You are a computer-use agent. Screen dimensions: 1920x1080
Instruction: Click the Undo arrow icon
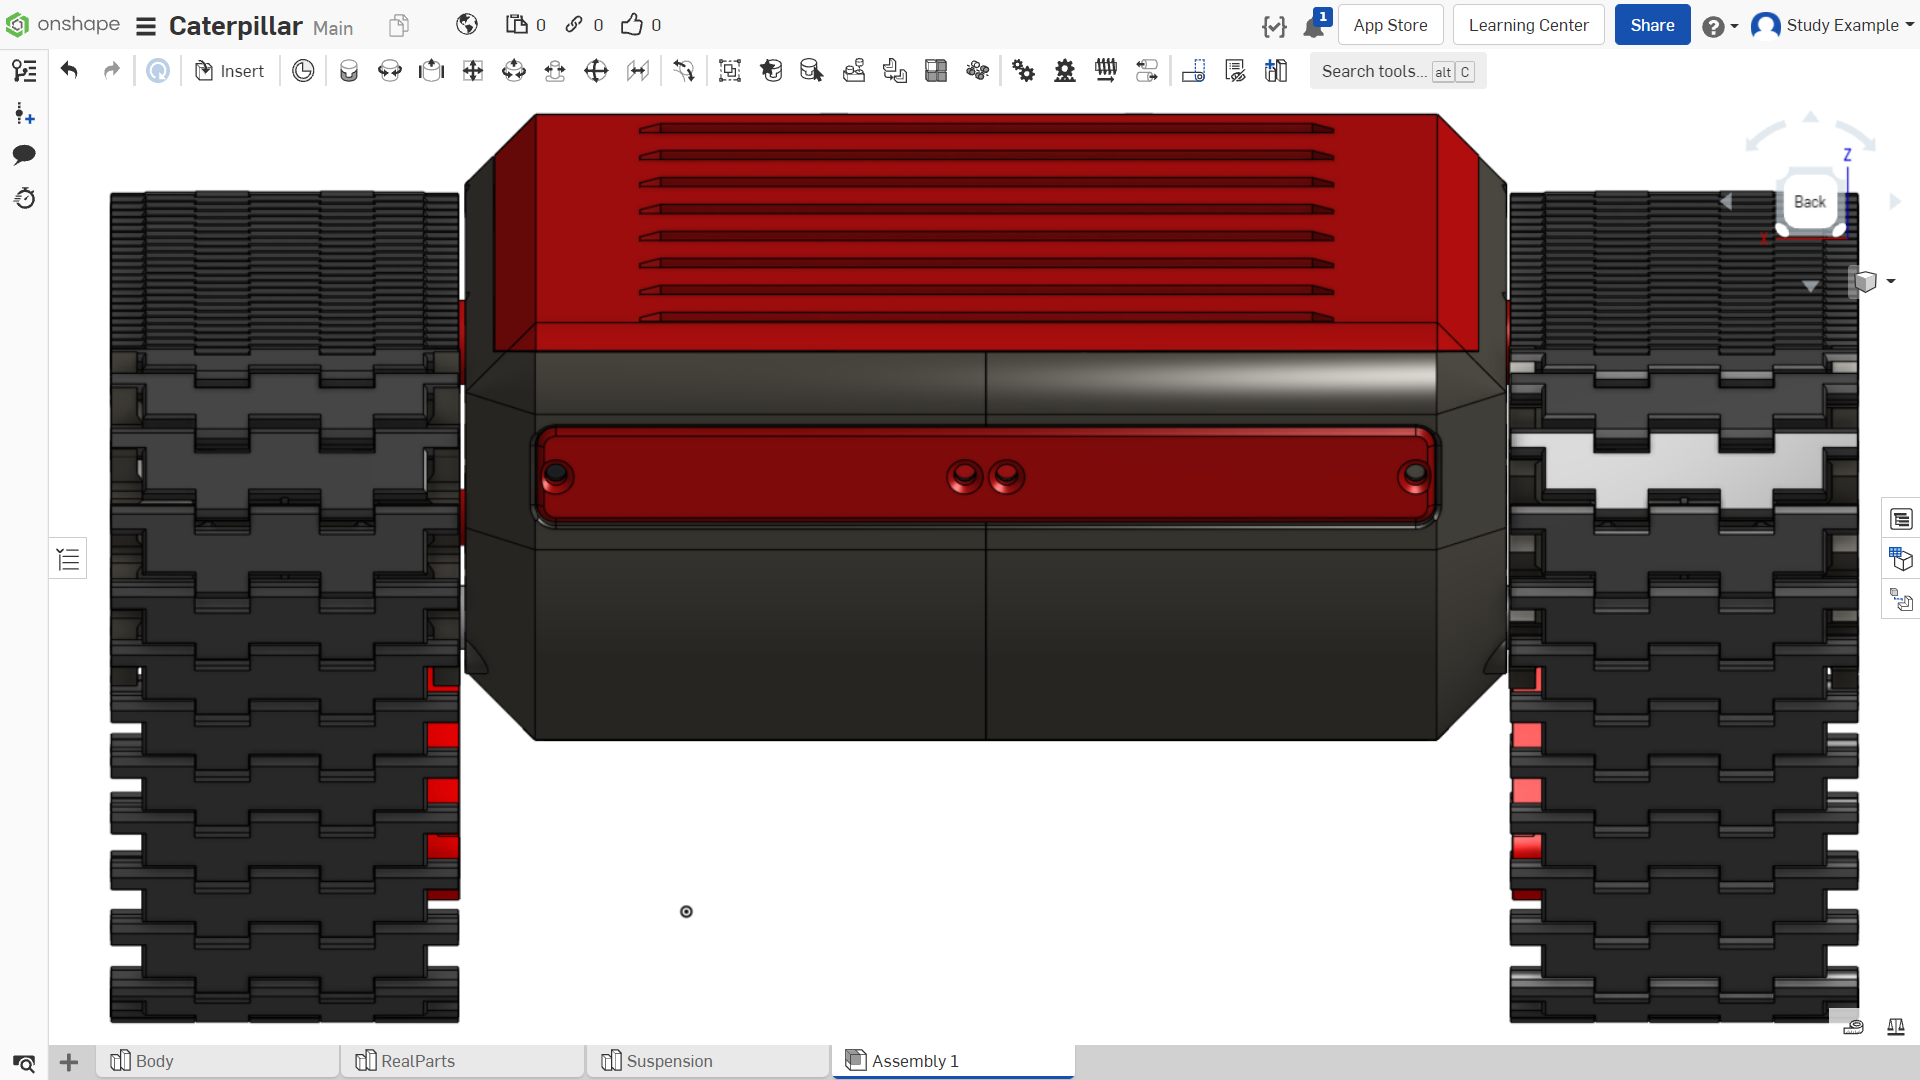click(x=69, y=71)
